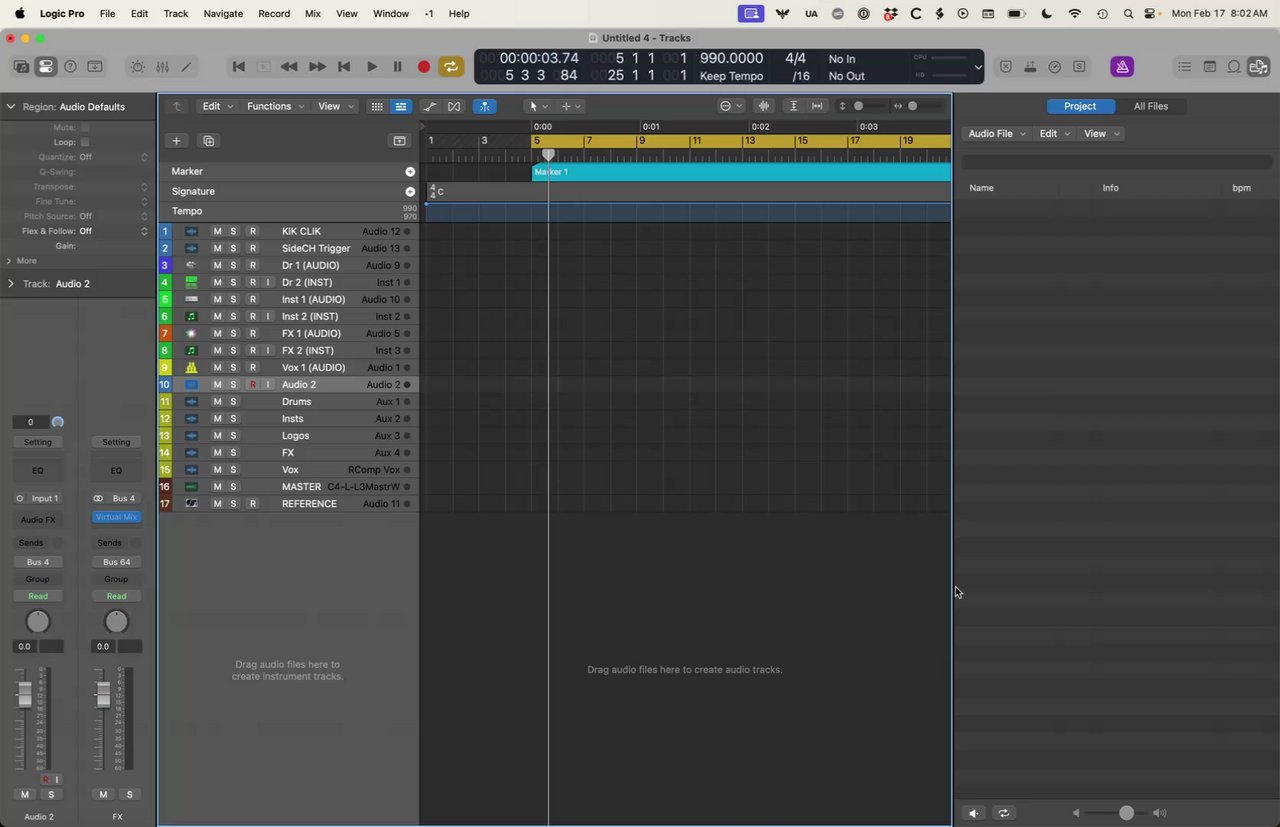1280x827 pixels.
Task: Start playback with the Play button
Action: (371, 67)
